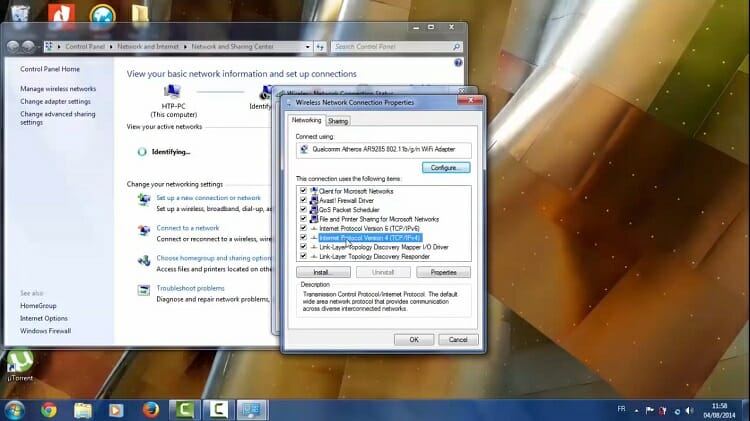Expand breadcrumb arrow before Control Panel
Viewport: 750px width, 421px height.
click(x=59, y=46)
